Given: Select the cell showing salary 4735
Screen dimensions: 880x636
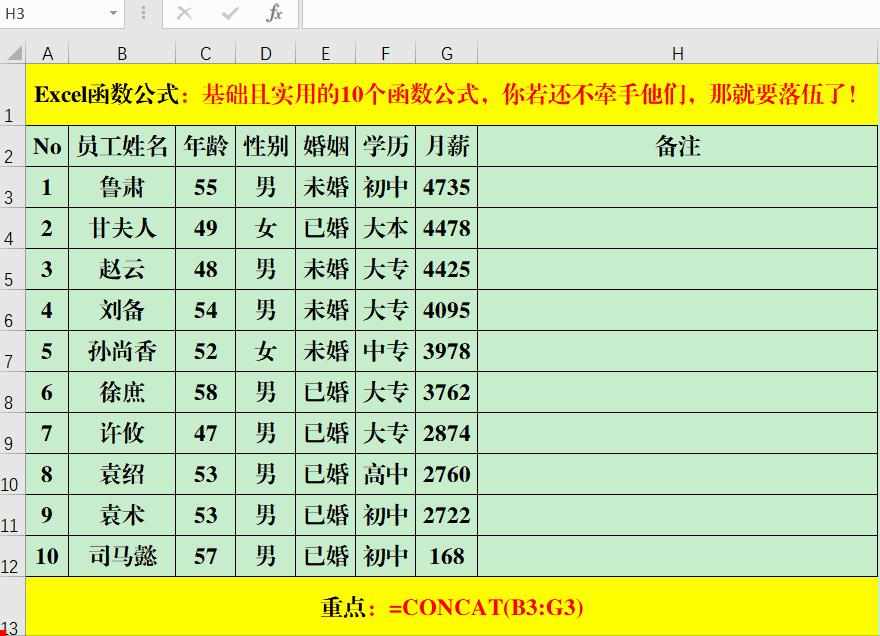Looking at the screenshot, I should 446,187.
